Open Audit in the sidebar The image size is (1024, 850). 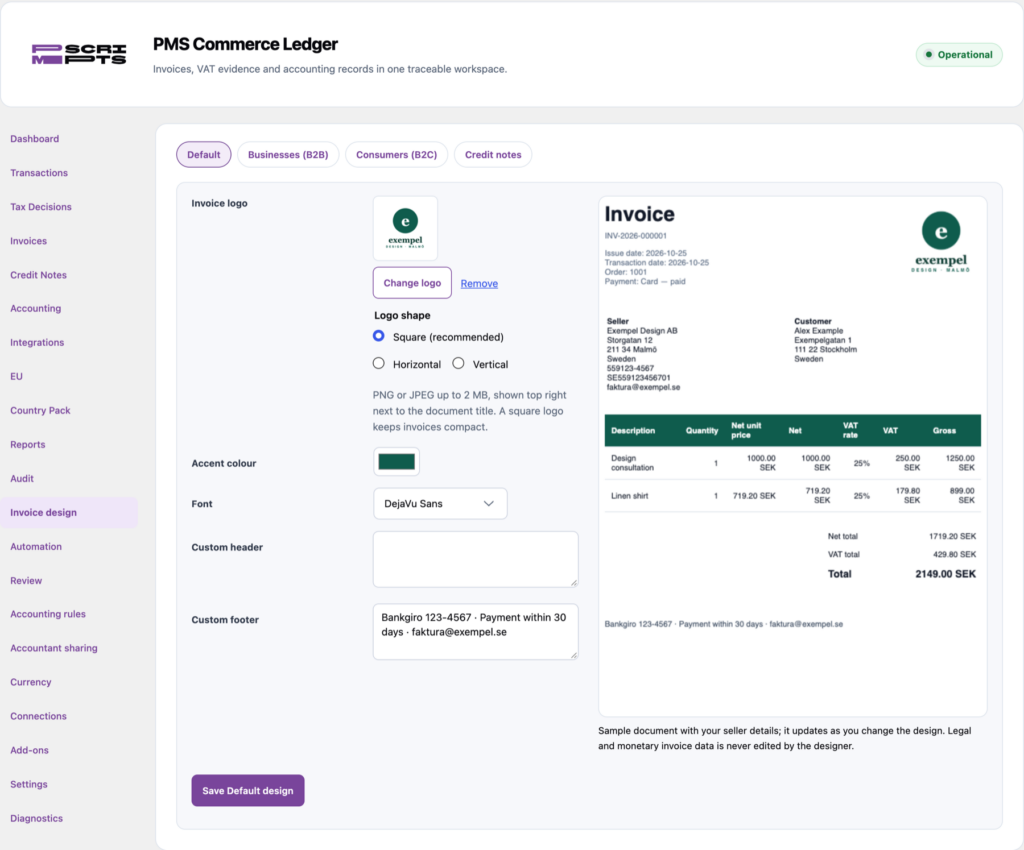[22, 479]
